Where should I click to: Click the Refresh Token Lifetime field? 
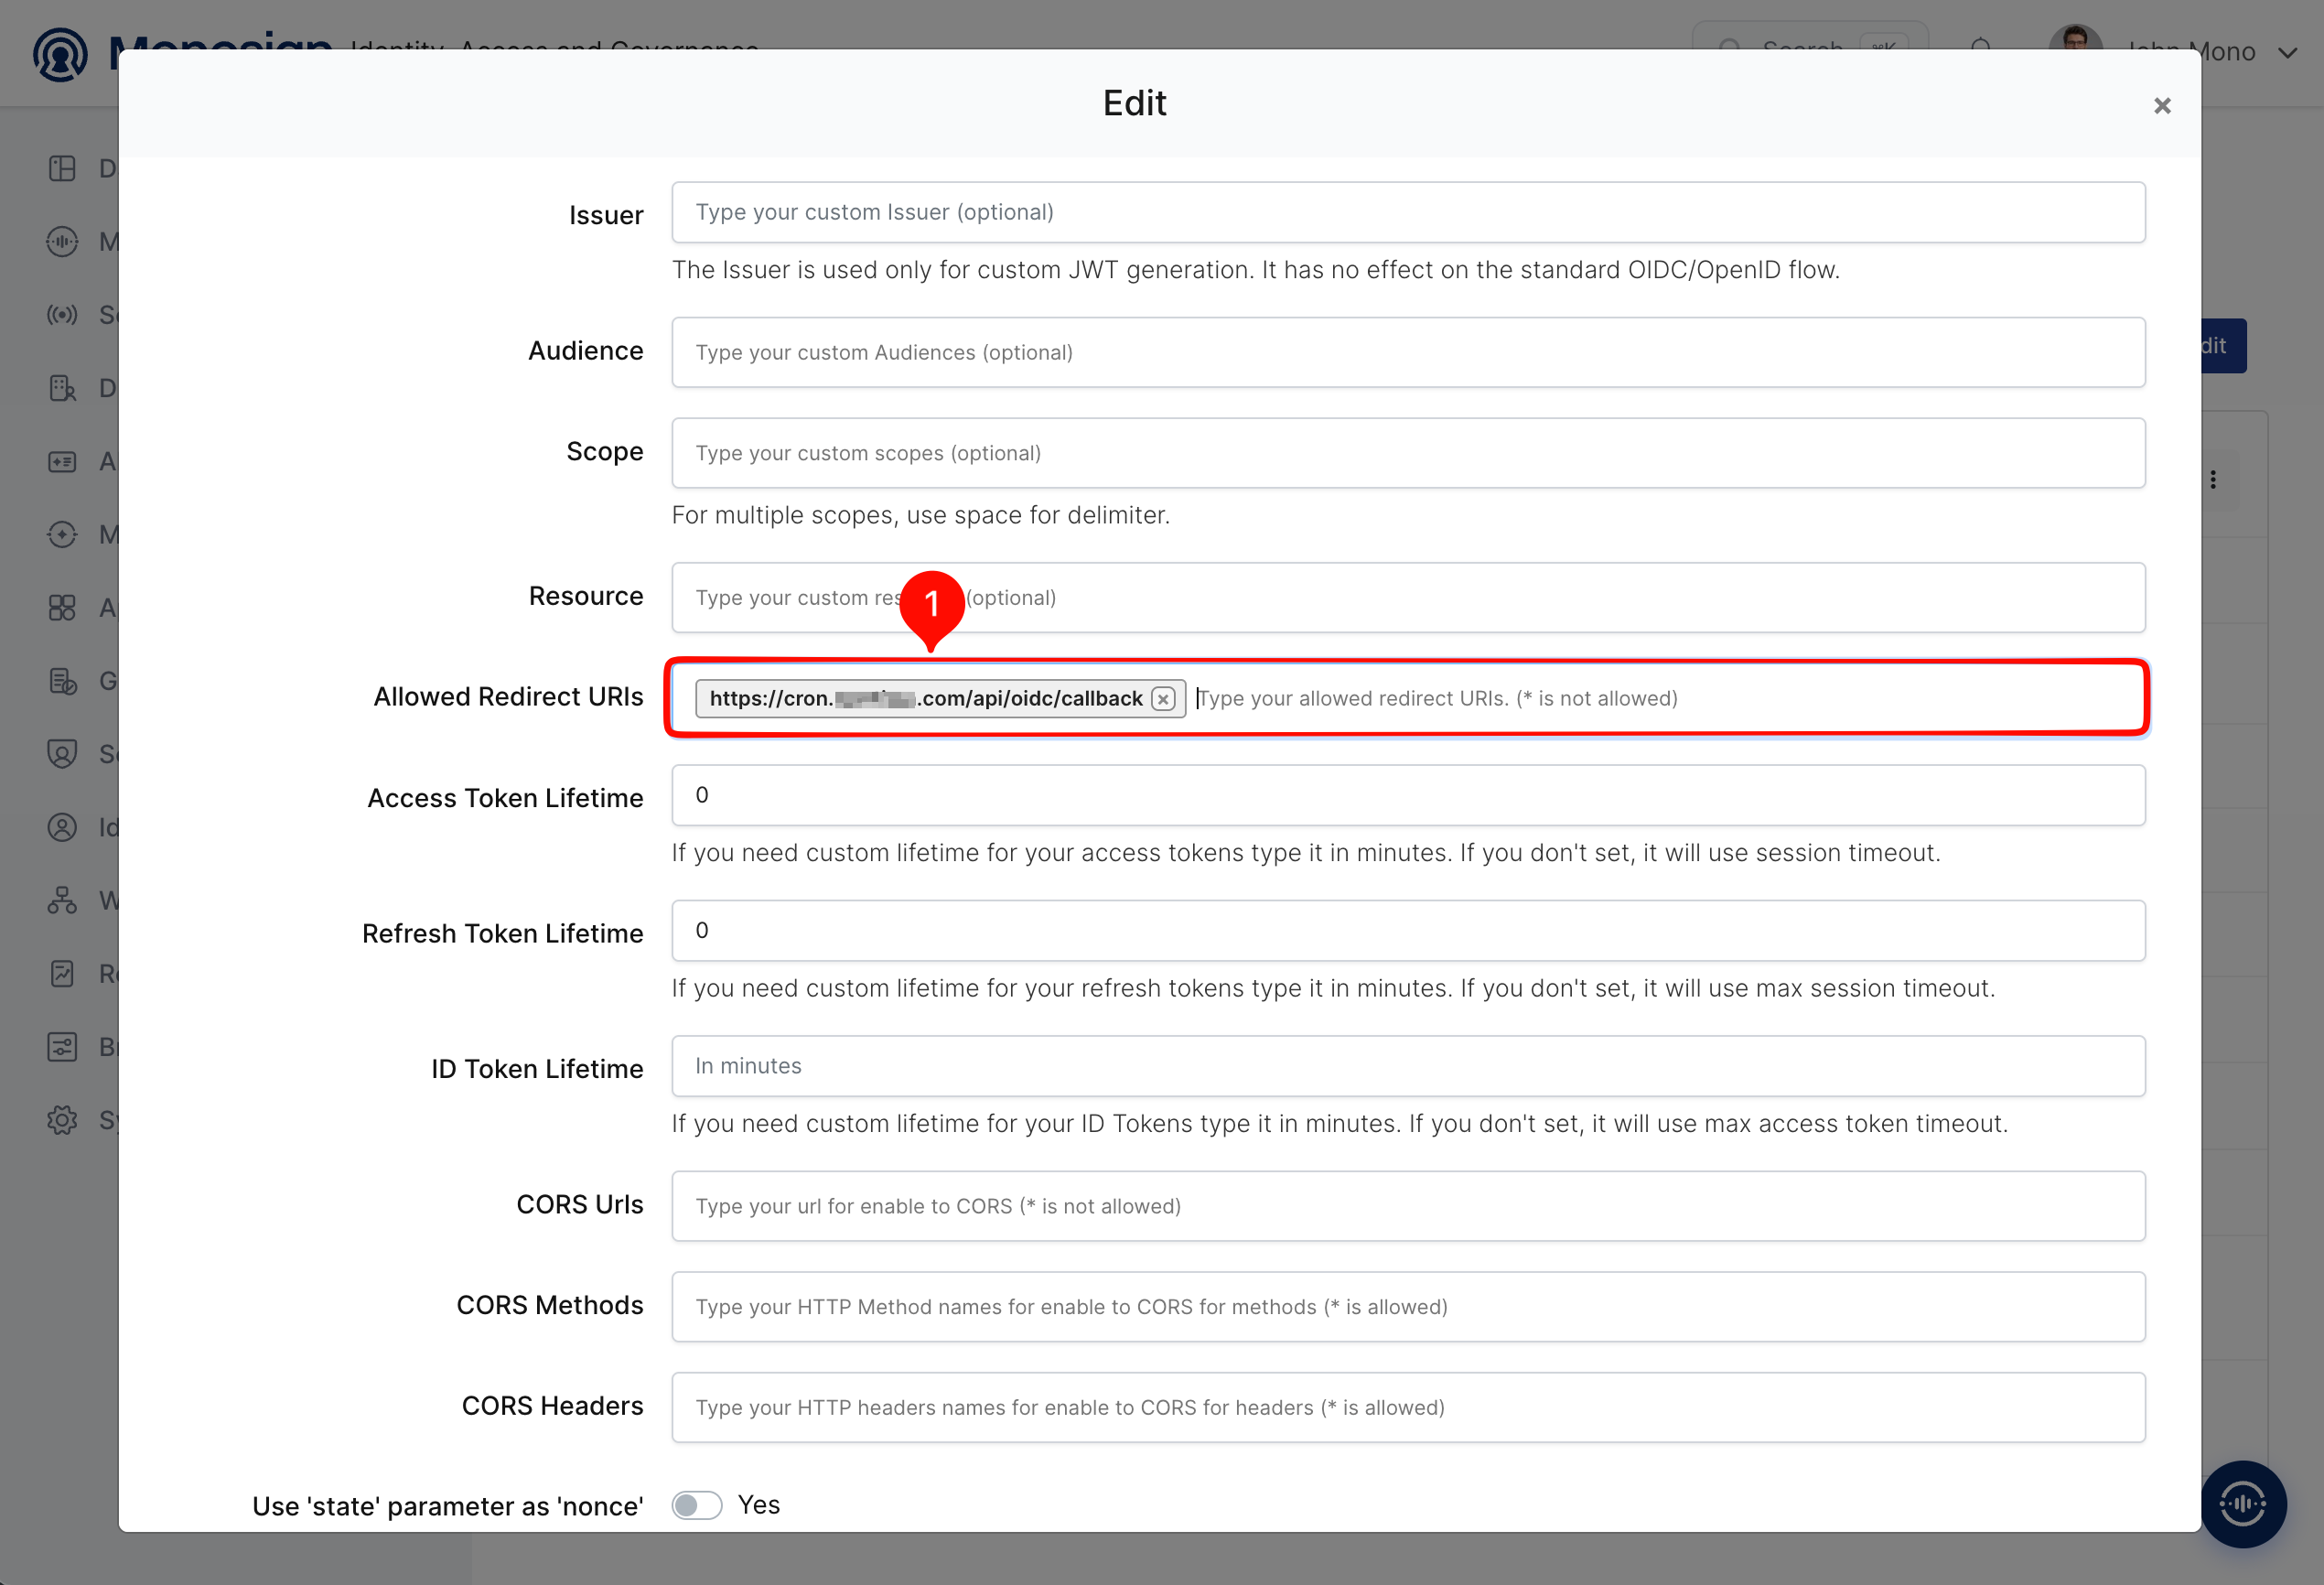click(1408, 930)
